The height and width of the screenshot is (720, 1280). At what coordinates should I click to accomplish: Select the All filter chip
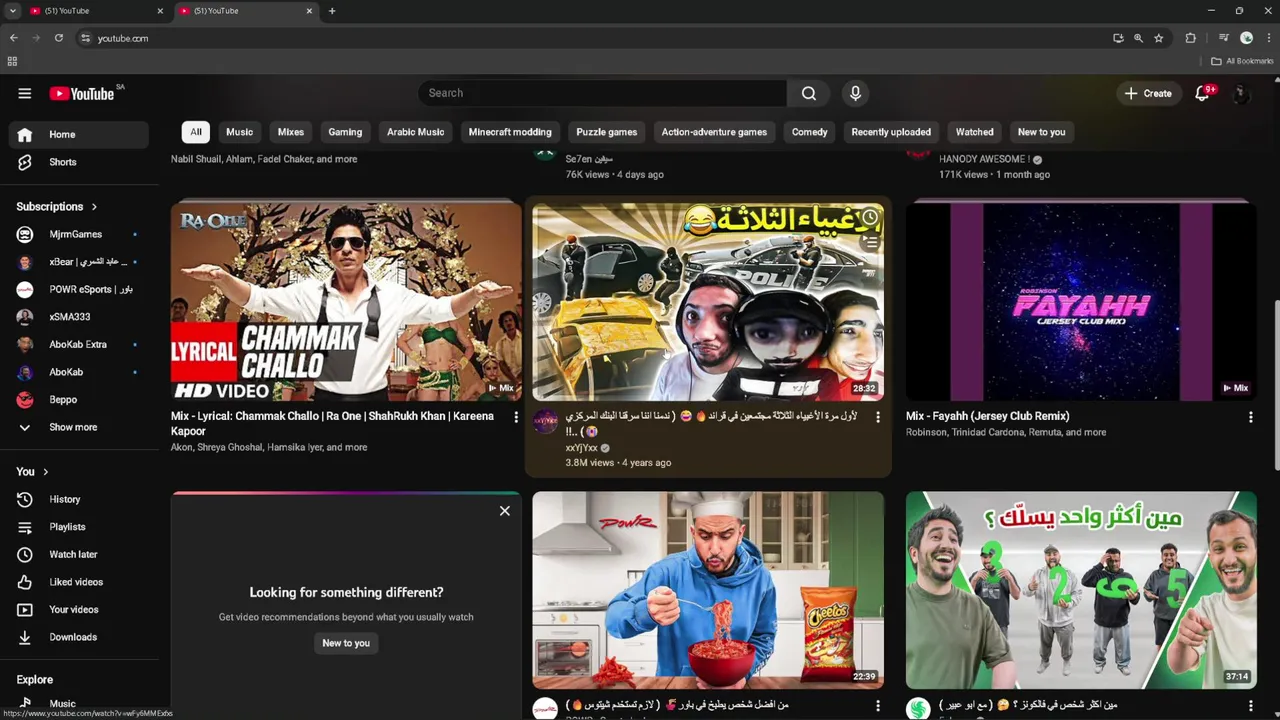click(196, 132)
